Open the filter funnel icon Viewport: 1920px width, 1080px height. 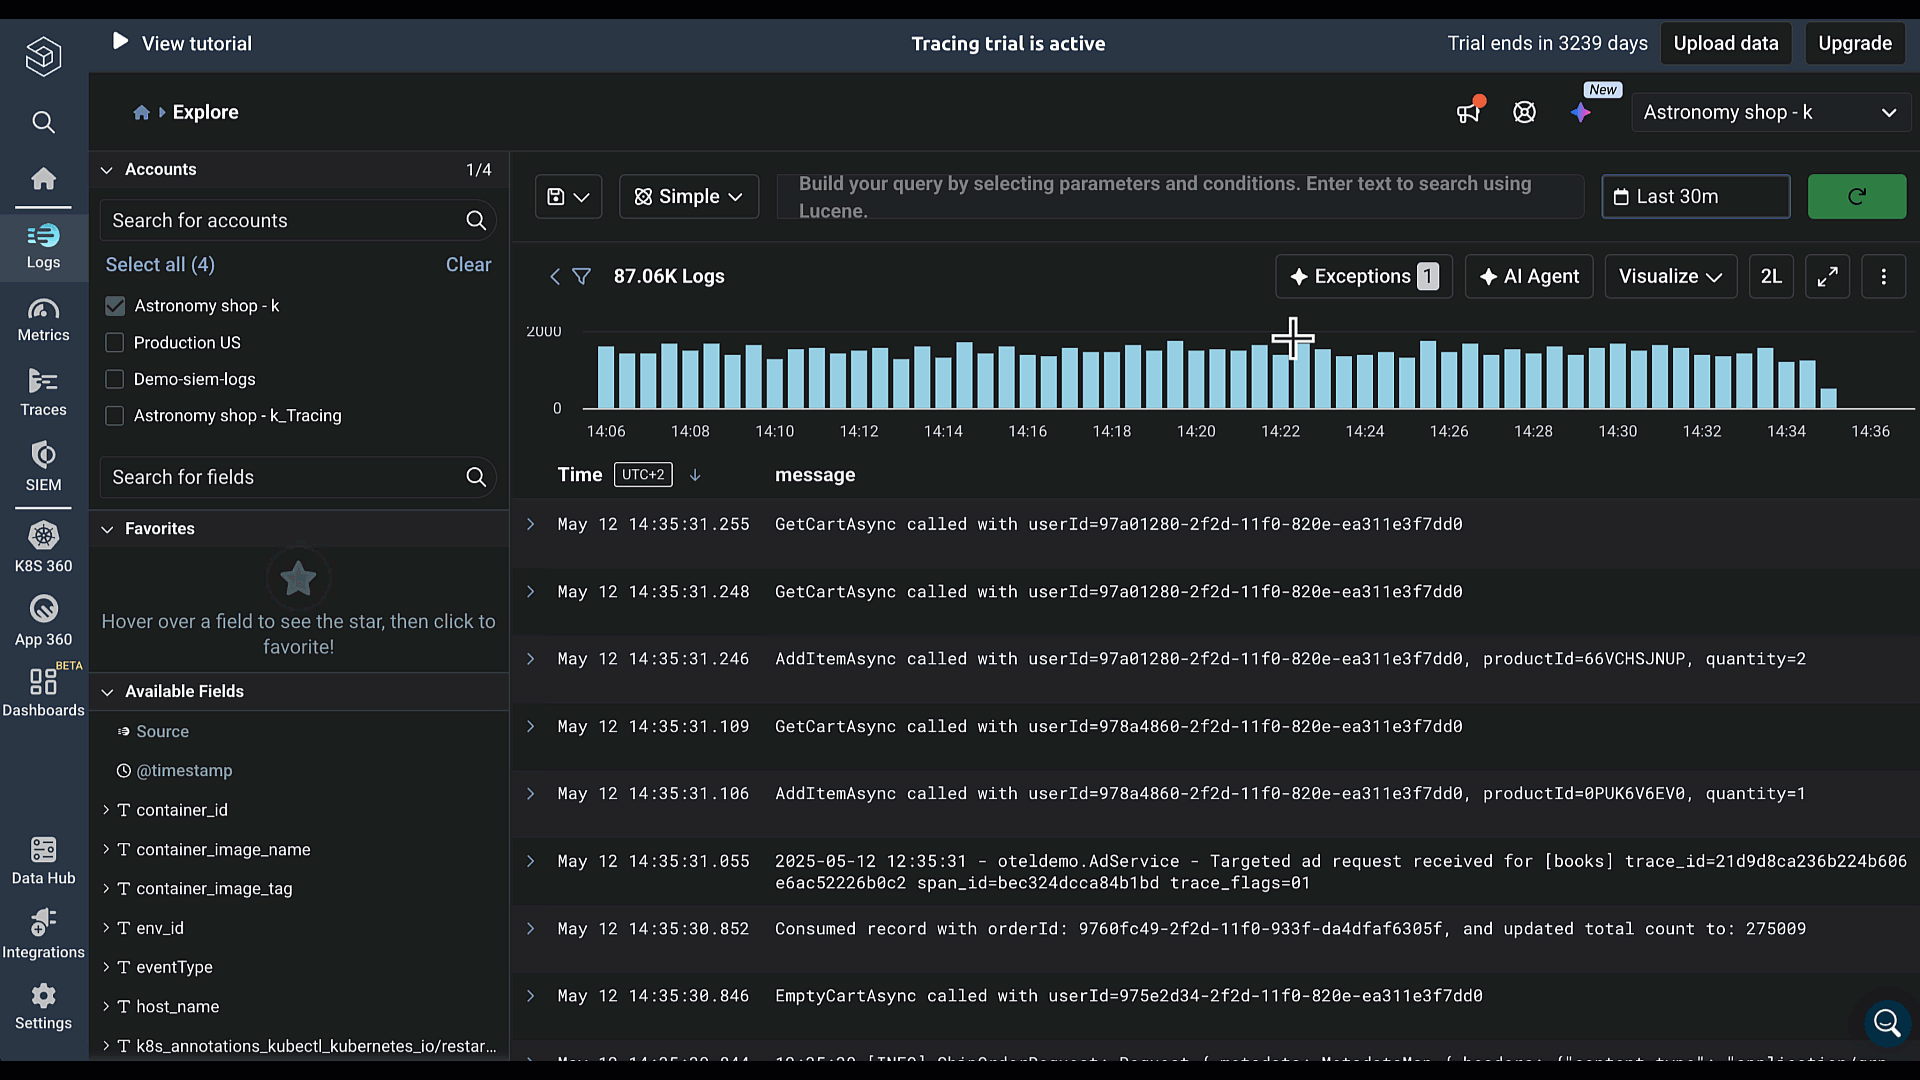[581, 277]
